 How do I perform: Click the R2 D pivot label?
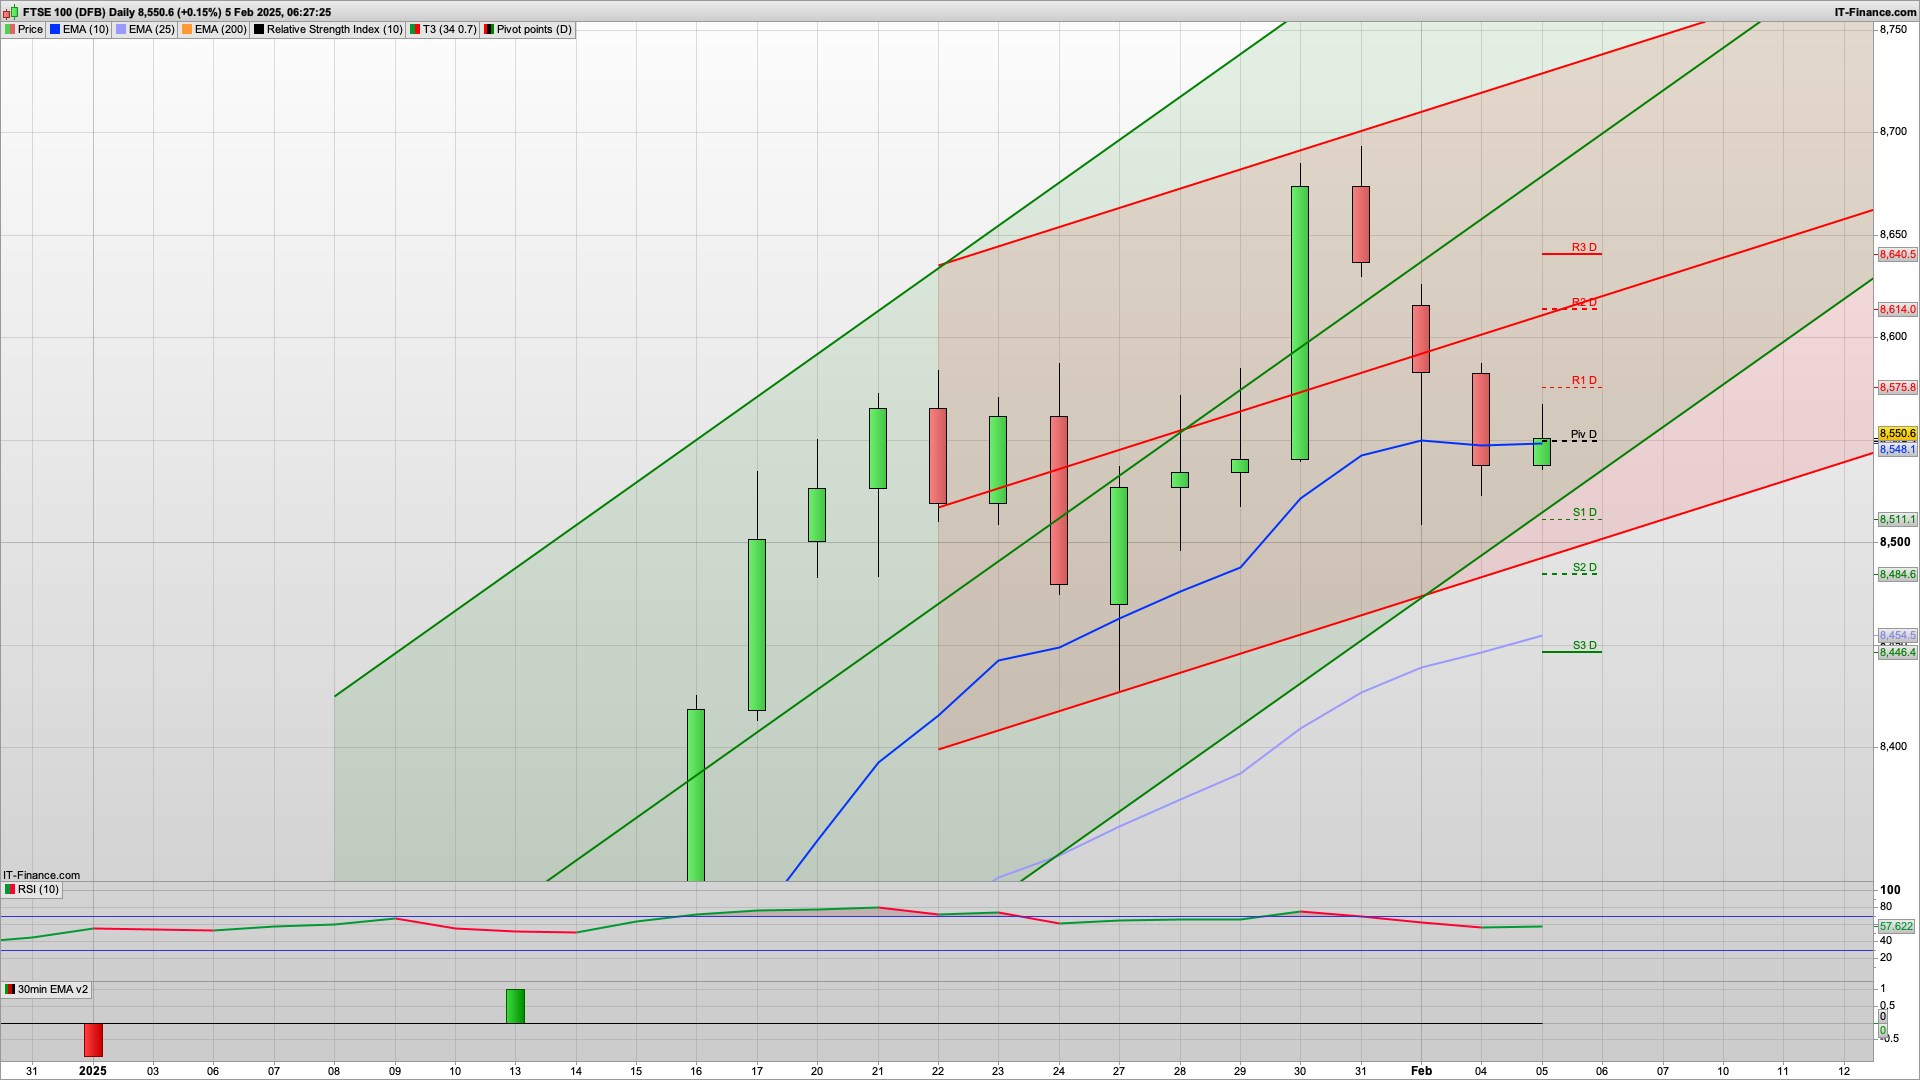point(1584,302)
